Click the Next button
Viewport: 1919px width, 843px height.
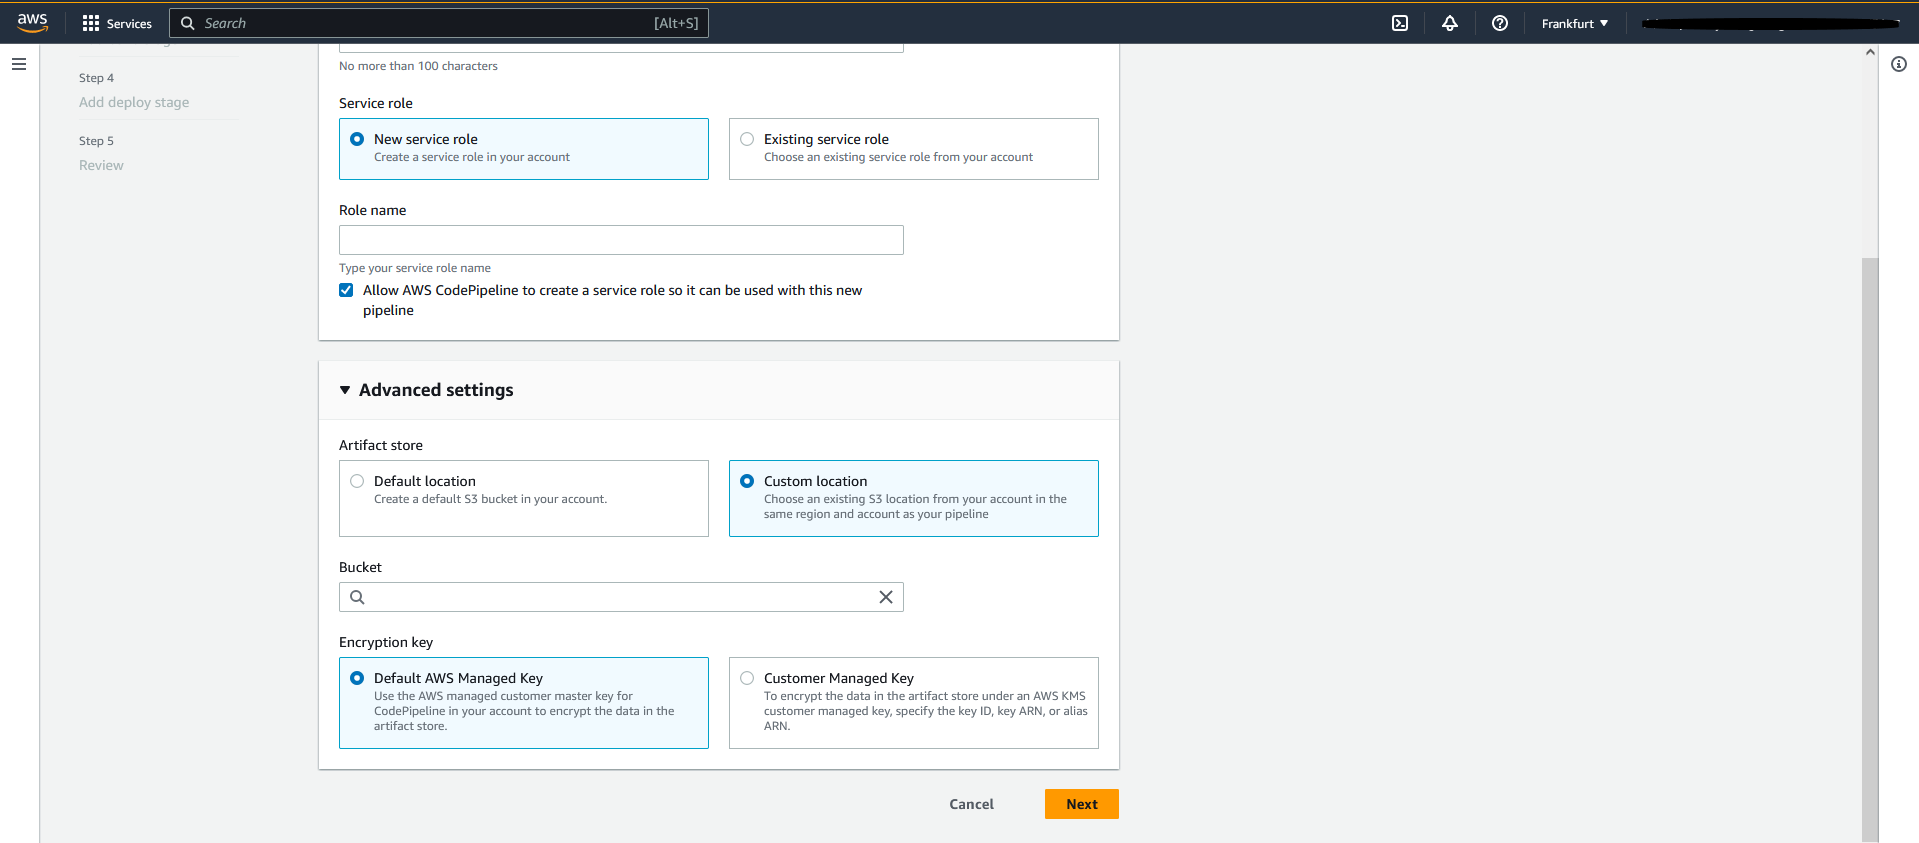[1082, 804]
